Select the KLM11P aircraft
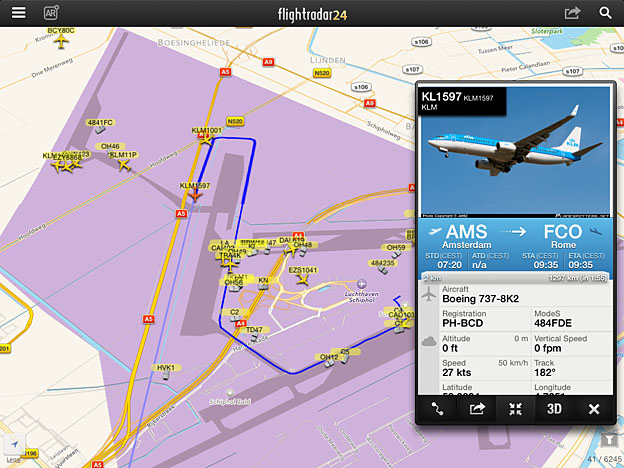This screenshot has height=468, width=624. [x=124, y=165]
